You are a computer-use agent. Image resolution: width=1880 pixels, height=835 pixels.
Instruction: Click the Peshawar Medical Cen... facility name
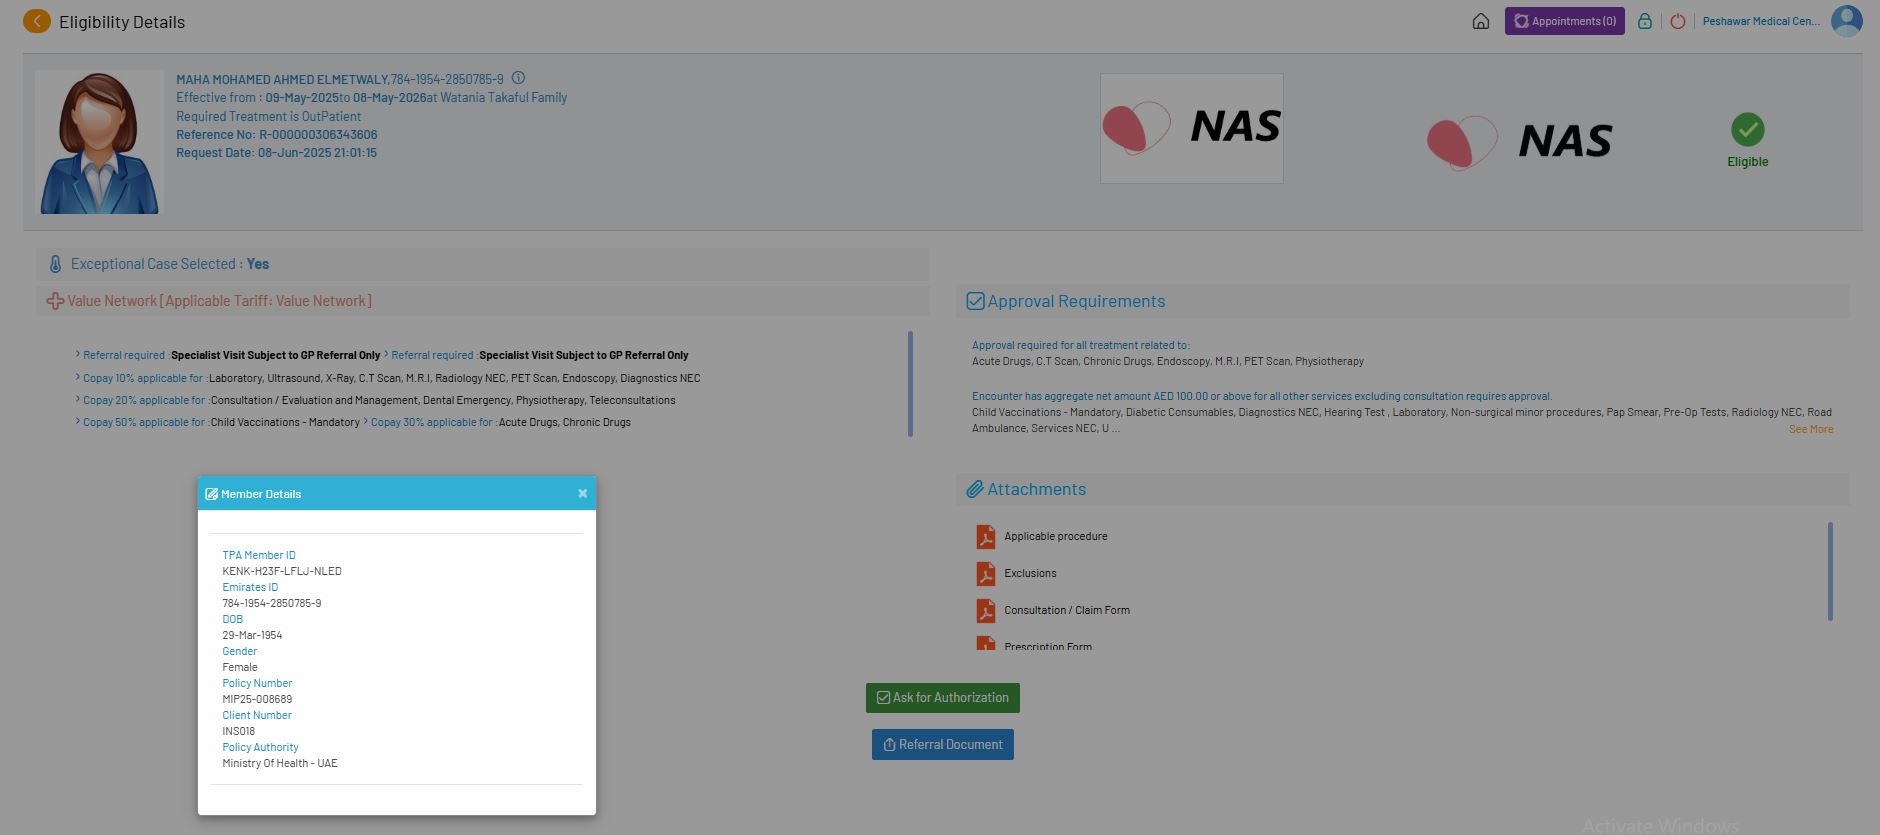1761,21
